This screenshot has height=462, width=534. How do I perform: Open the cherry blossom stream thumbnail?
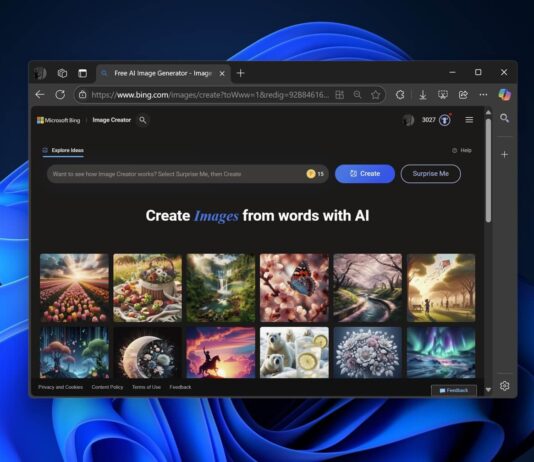click(367, 288)
